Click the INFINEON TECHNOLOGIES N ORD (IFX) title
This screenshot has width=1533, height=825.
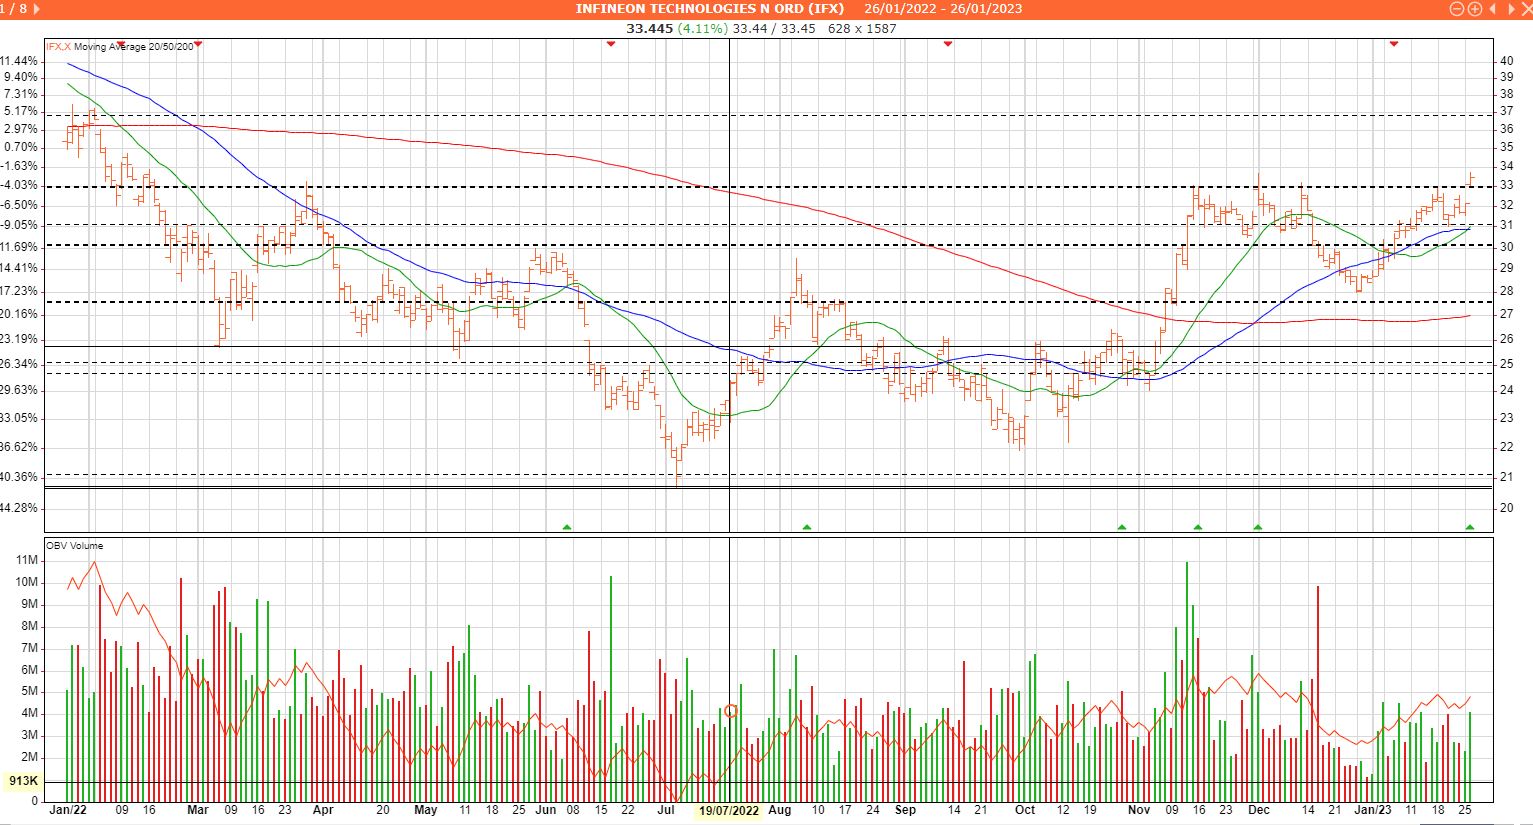click(709, 9)
